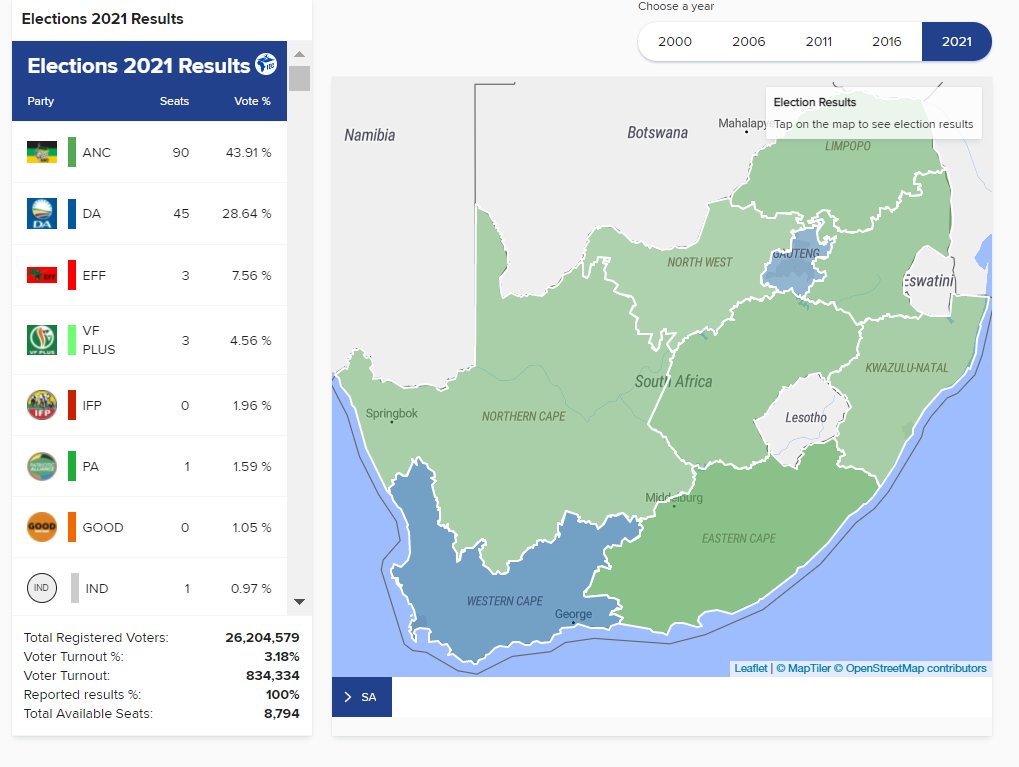
Task: Click the EFF party logo
Action: point(42,275)
